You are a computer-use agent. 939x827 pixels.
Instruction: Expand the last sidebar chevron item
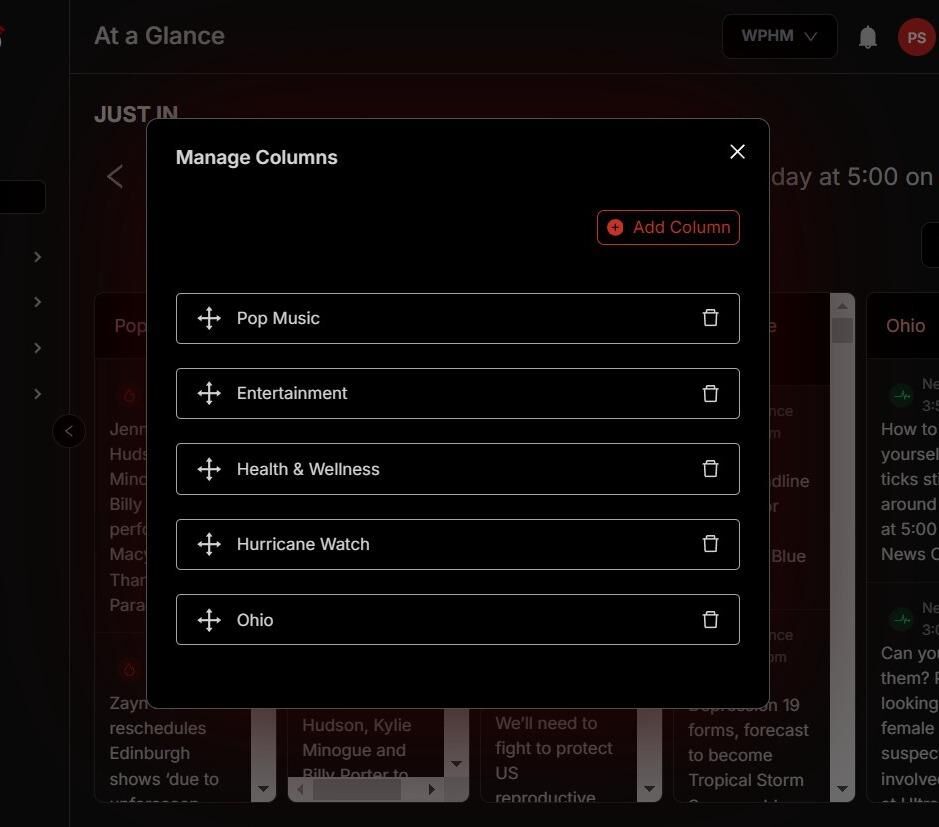(x=37, y=394)
